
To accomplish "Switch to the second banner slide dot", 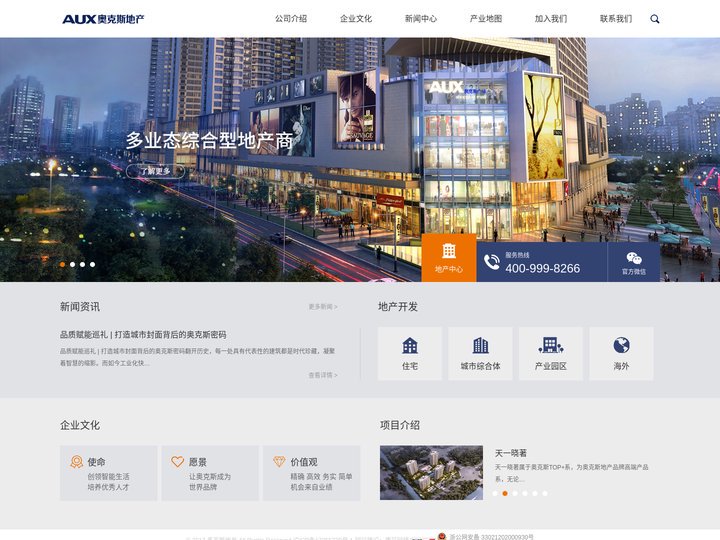I will coord(73,264).
